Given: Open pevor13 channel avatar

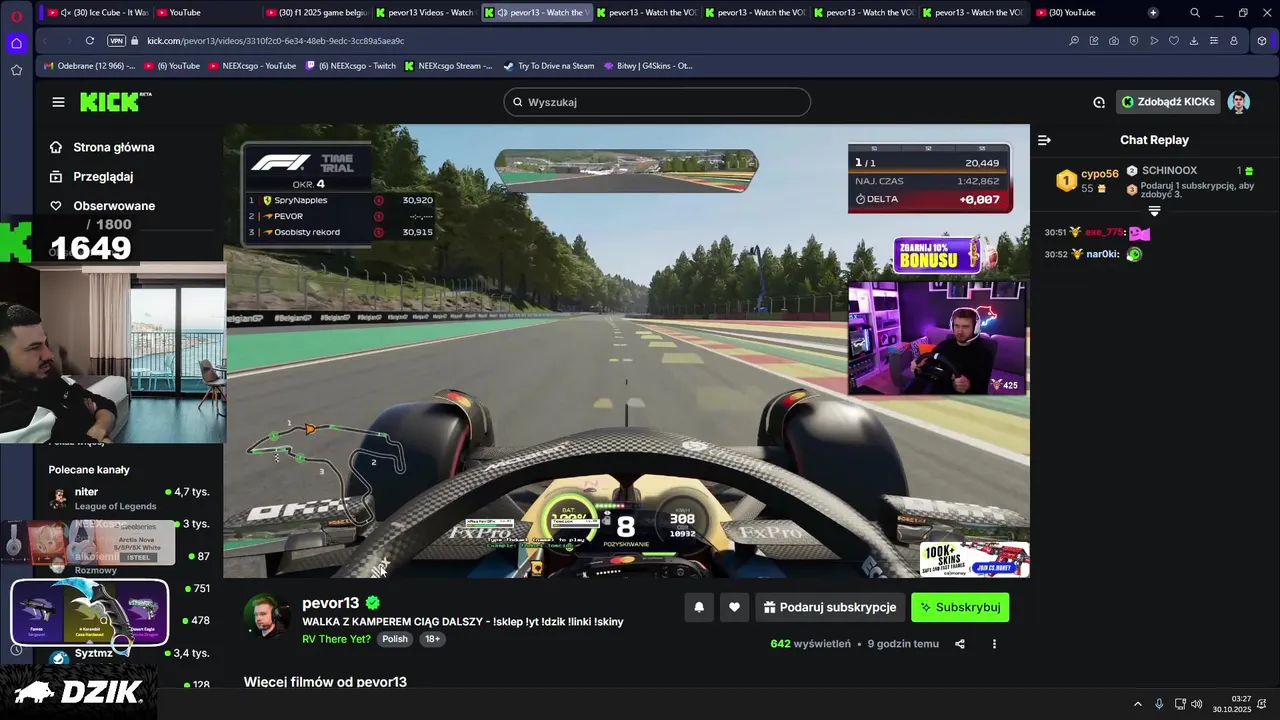Looking at the screenshot, I should [267, 616].
